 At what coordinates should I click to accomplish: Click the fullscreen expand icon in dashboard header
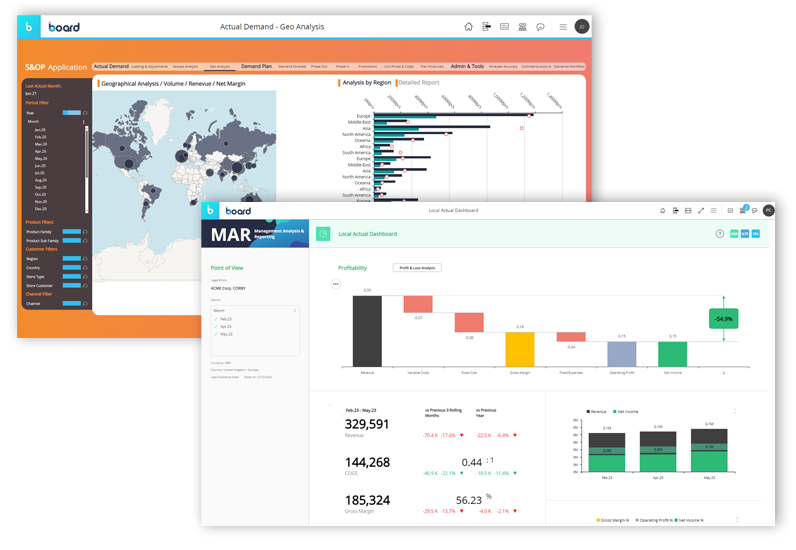pos(700,211)
